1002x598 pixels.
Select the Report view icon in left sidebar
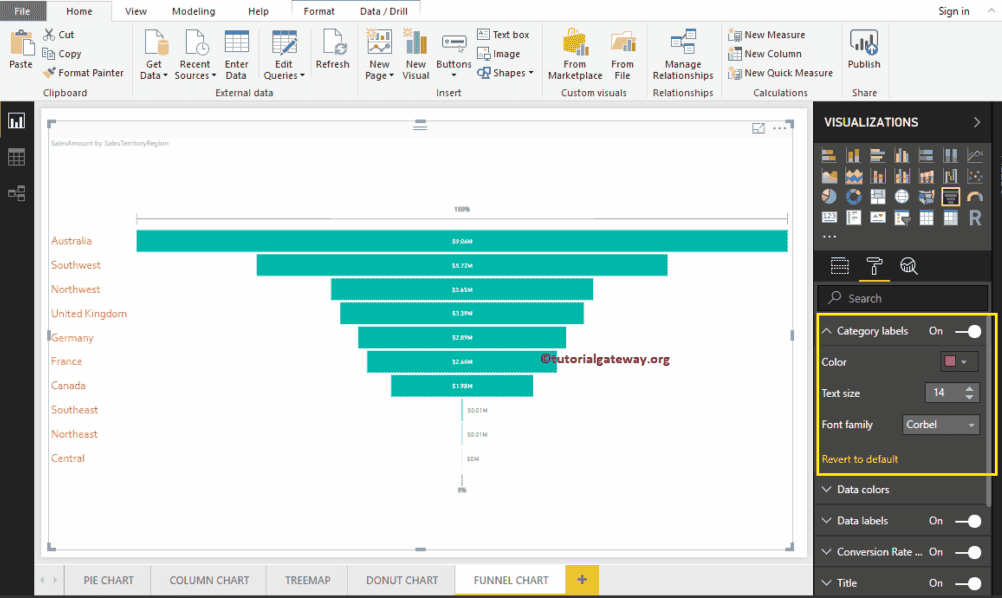[x=16, y=120]
